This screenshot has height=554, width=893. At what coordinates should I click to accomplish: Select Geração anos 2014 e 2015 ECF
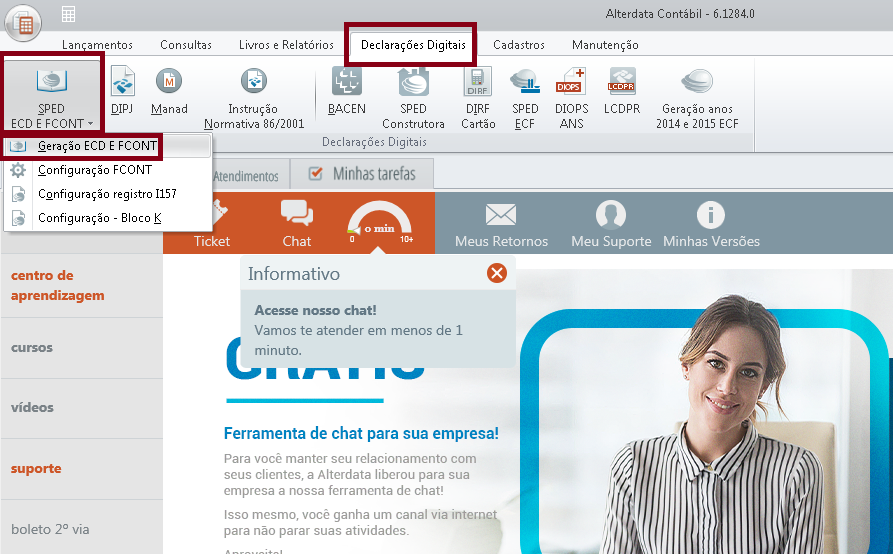(x=697, y=97)
